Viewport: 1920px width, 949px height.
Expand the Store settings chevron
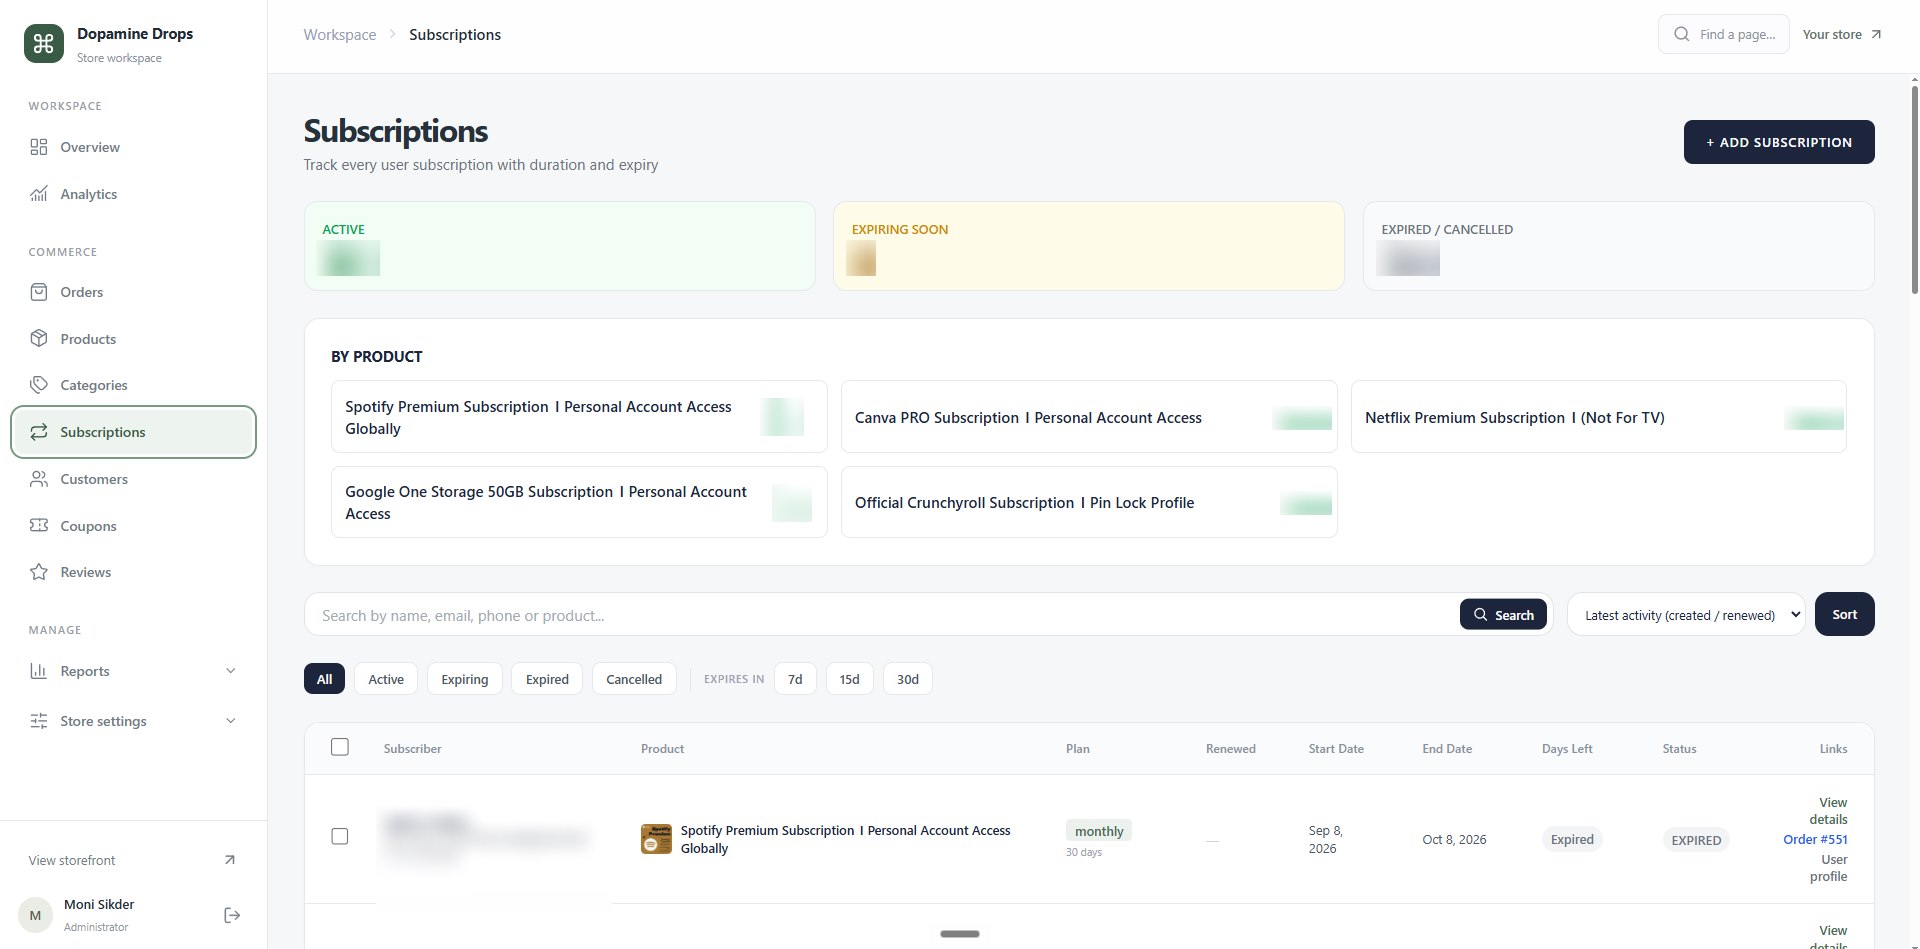coord(231,721)
